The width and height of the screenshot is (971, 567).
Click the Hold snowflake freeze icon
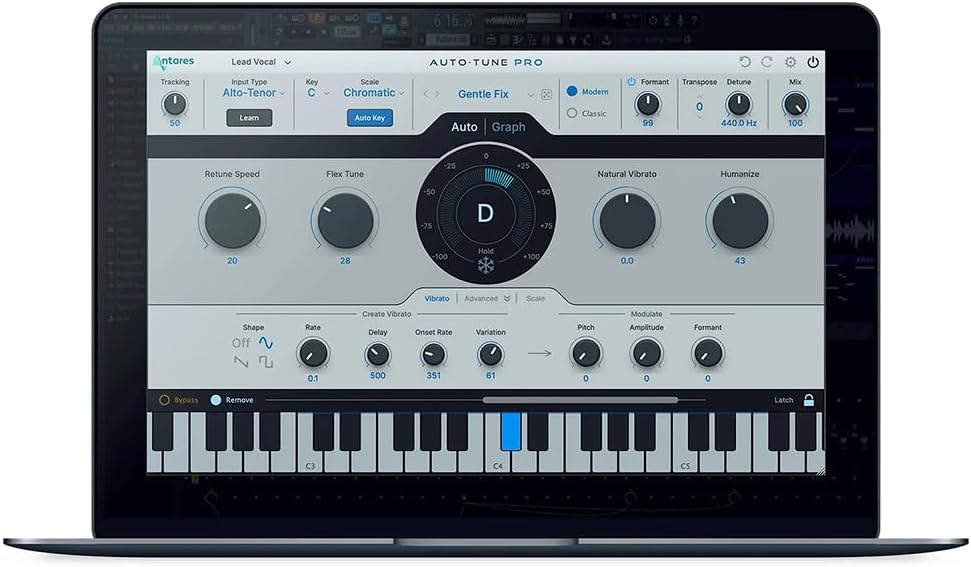[486, 266]
